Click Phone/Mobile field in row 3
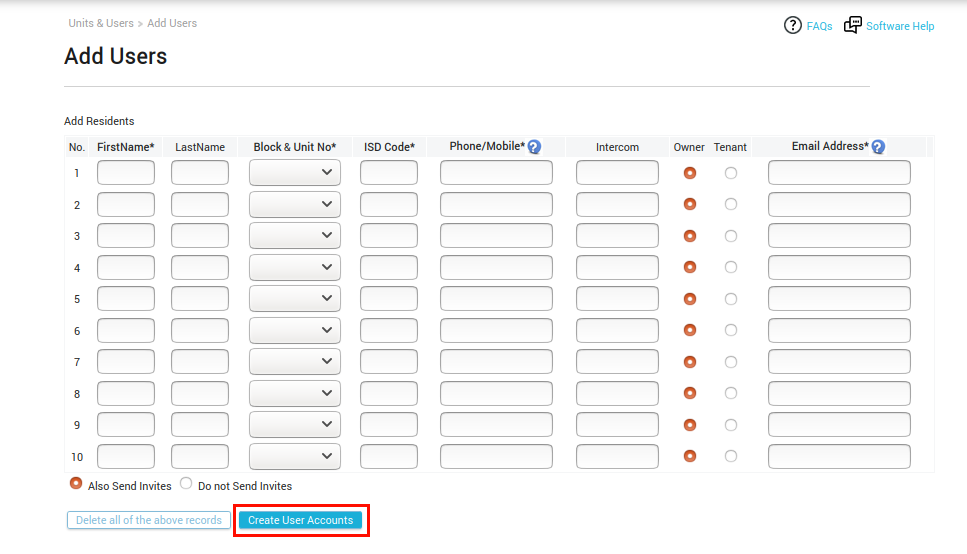The height and width of the screenshot is (554, 967). tap(496, 236)
